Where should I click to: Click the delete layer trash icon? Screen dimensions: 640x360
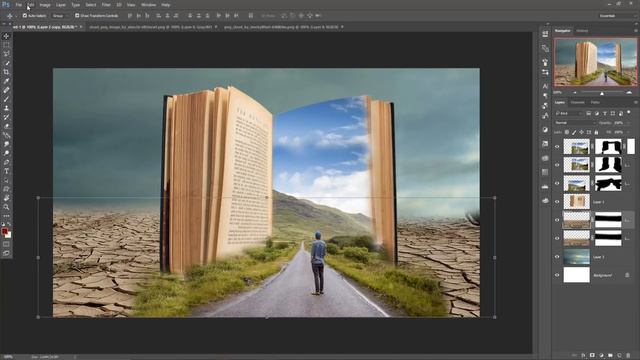tap(628, 356)
